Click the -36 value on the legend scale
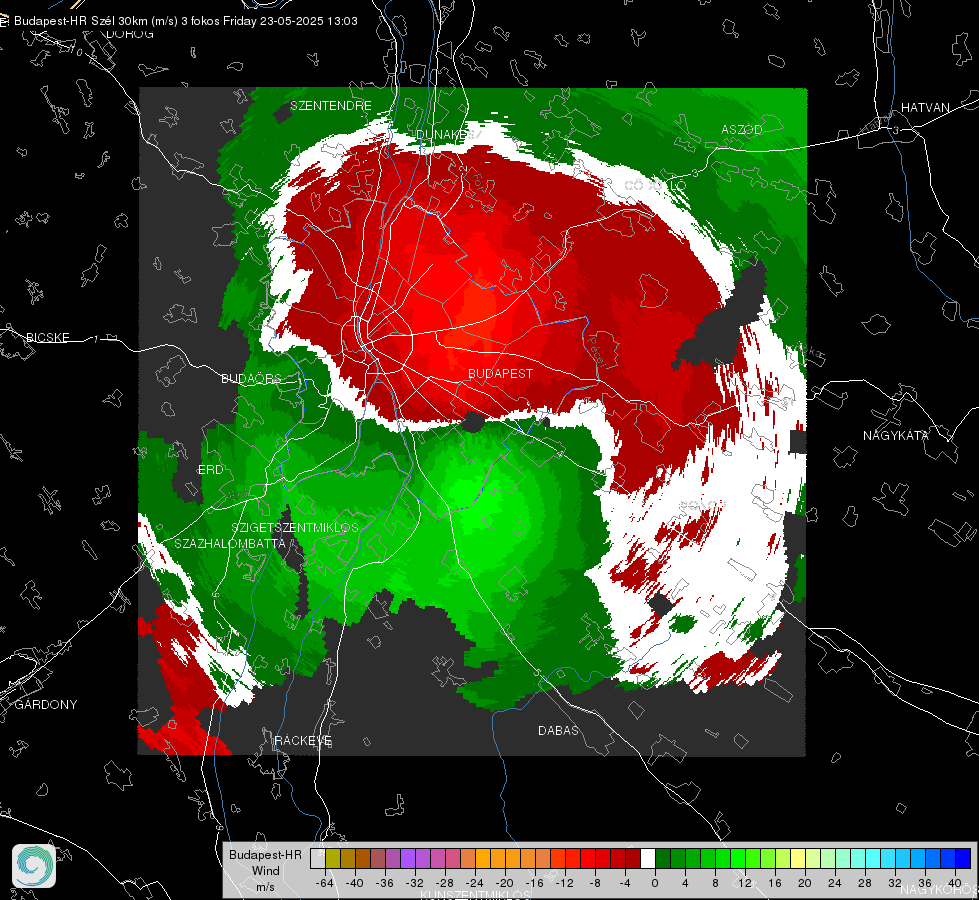 385,883
